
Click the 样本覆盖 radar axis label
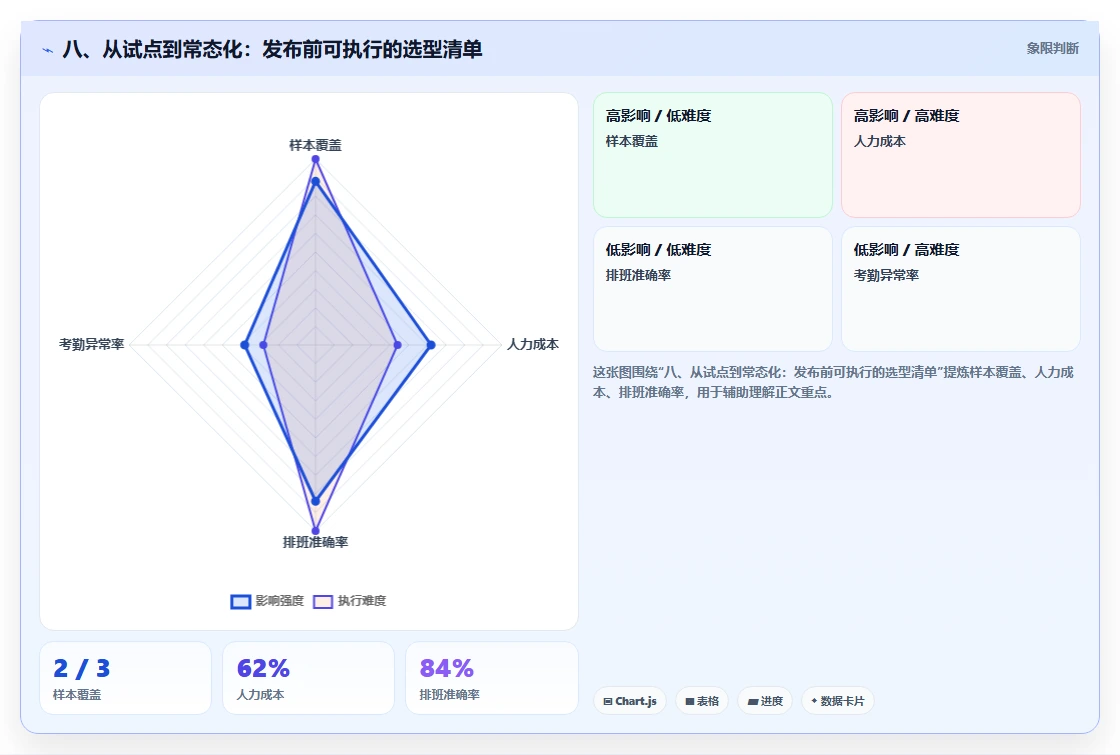[315, 145]
